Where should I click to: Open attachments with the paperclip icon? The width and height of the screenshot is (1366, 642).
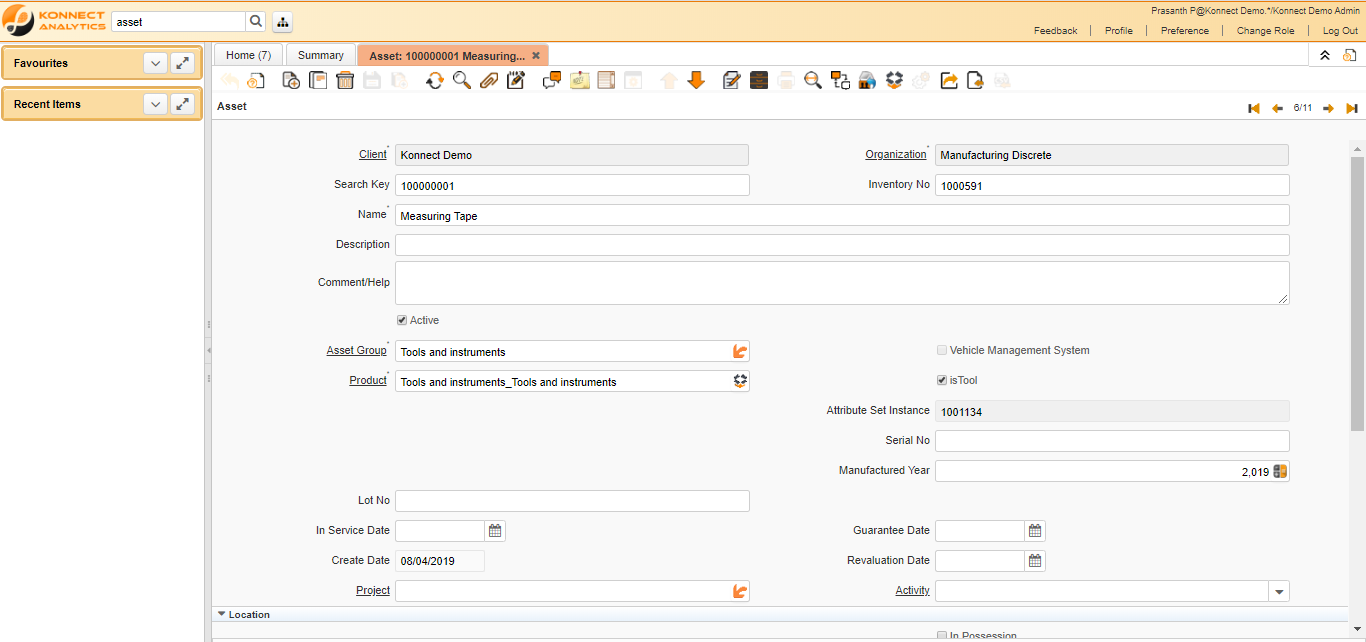[489, 80]
